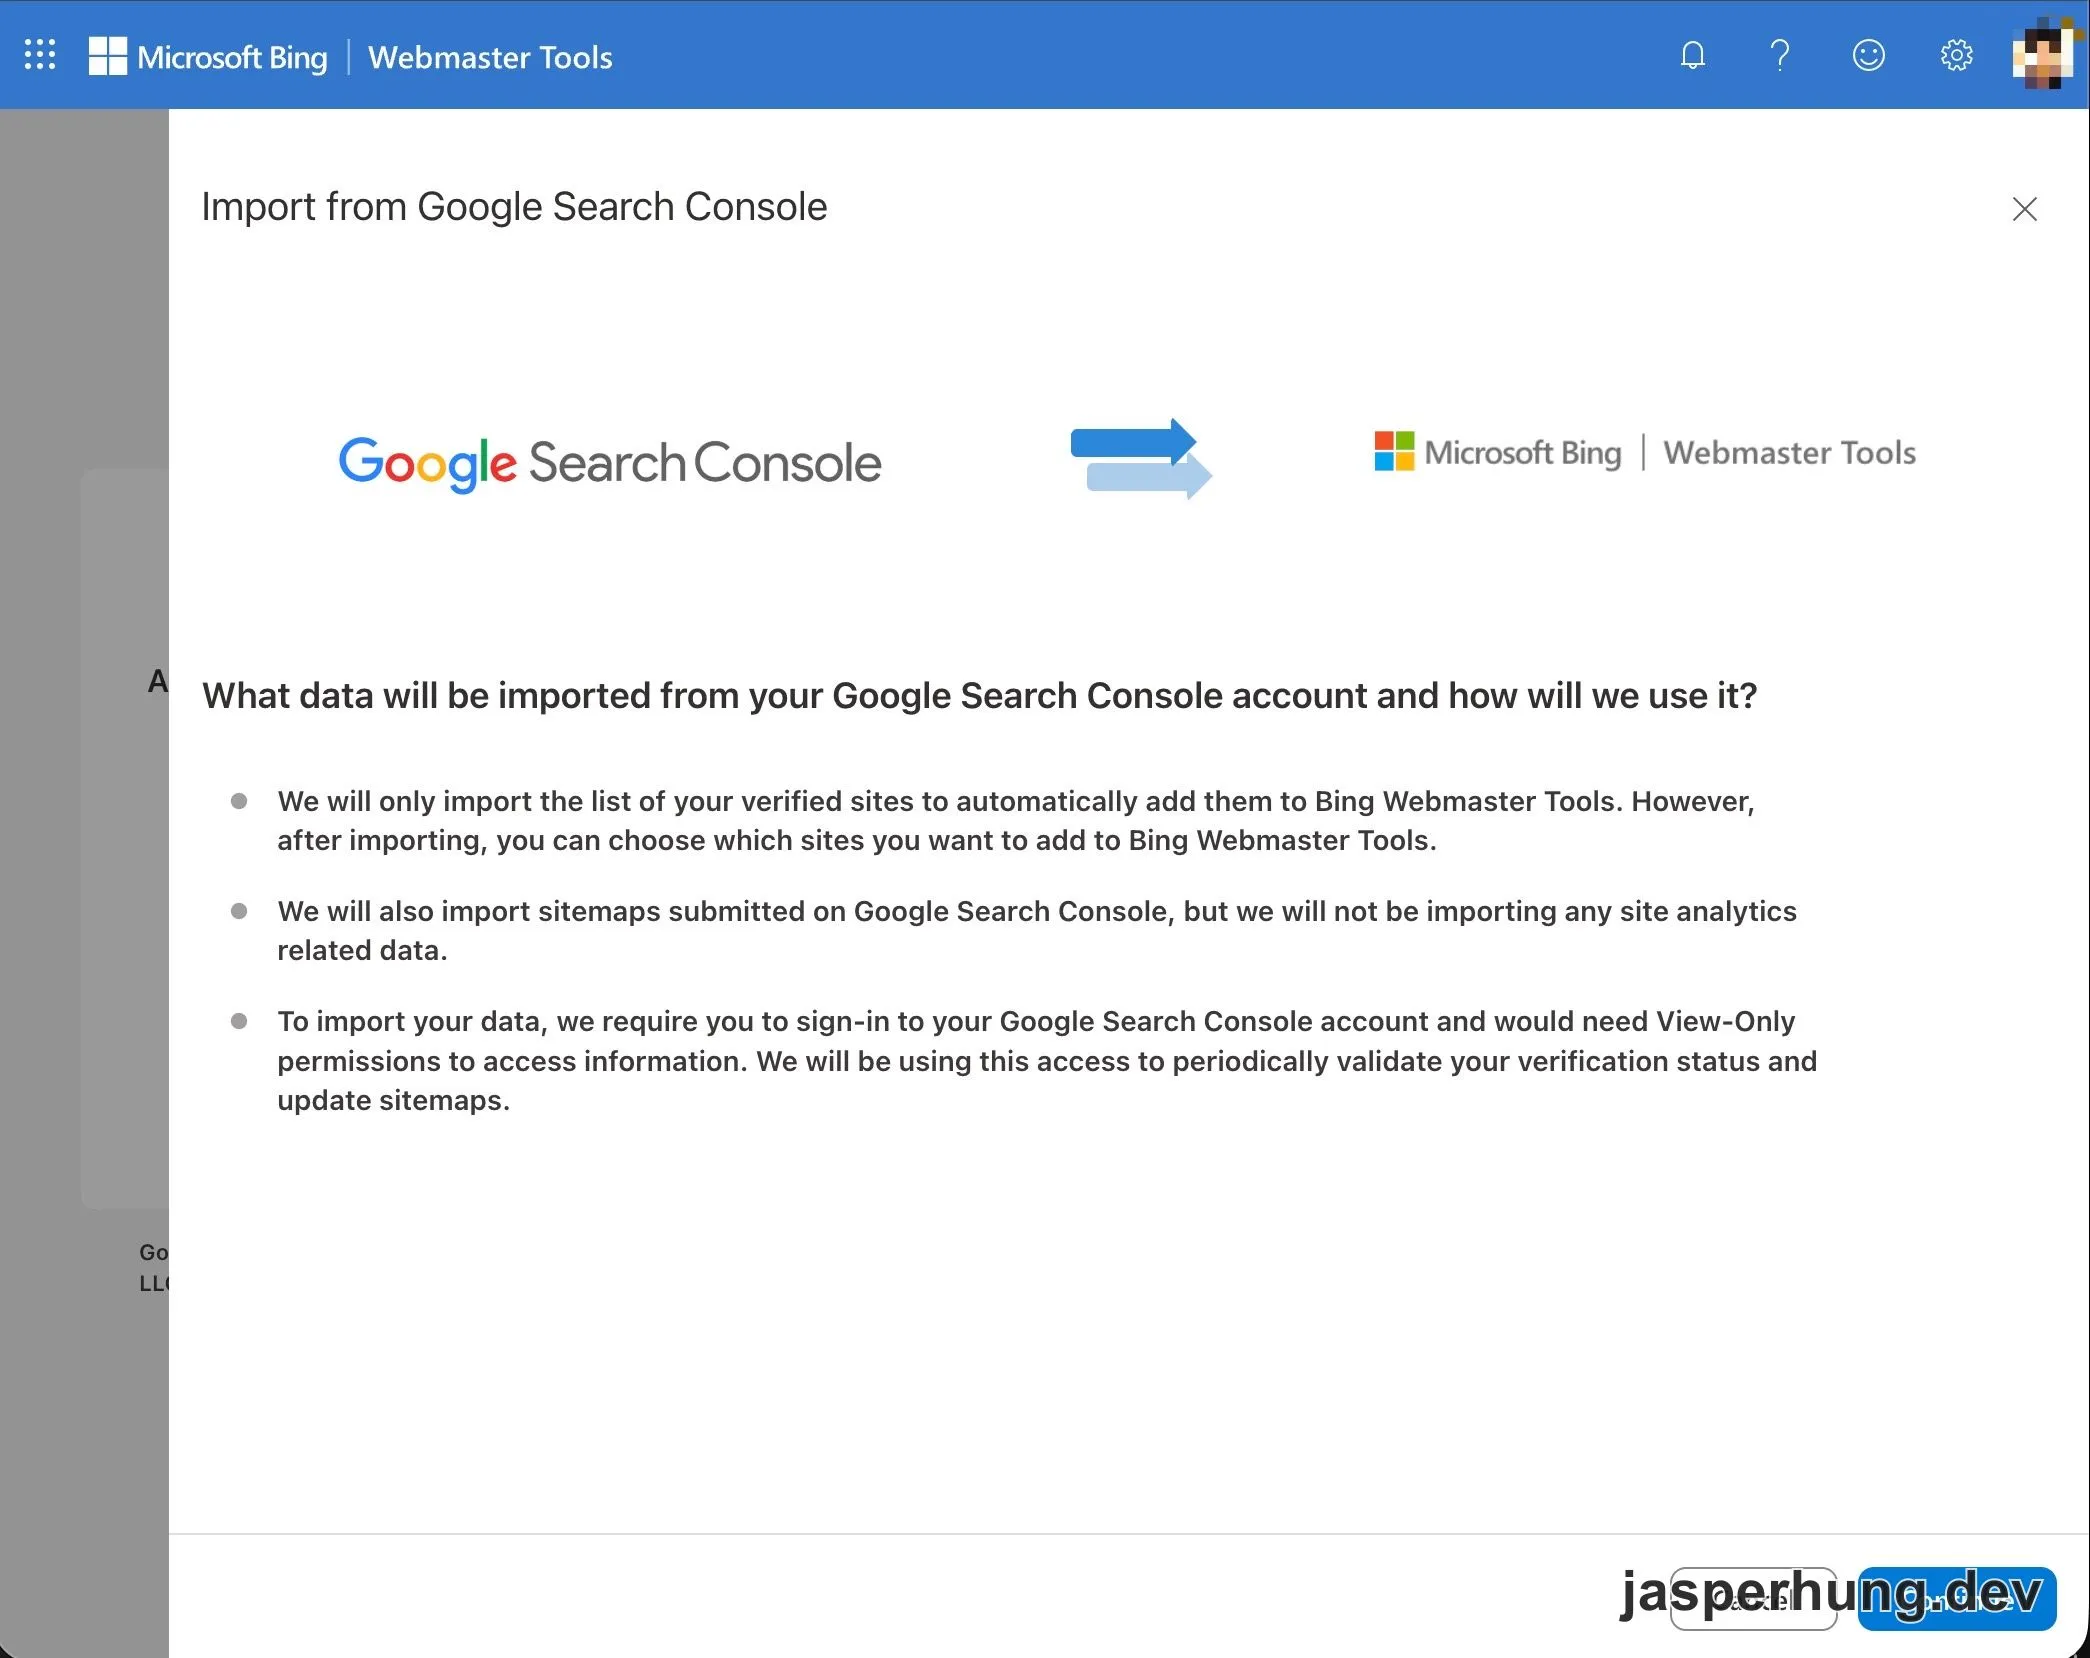Open the notifications bell
Viewport: 2090px width, 1658px height.
click(x=1692, y=55)
